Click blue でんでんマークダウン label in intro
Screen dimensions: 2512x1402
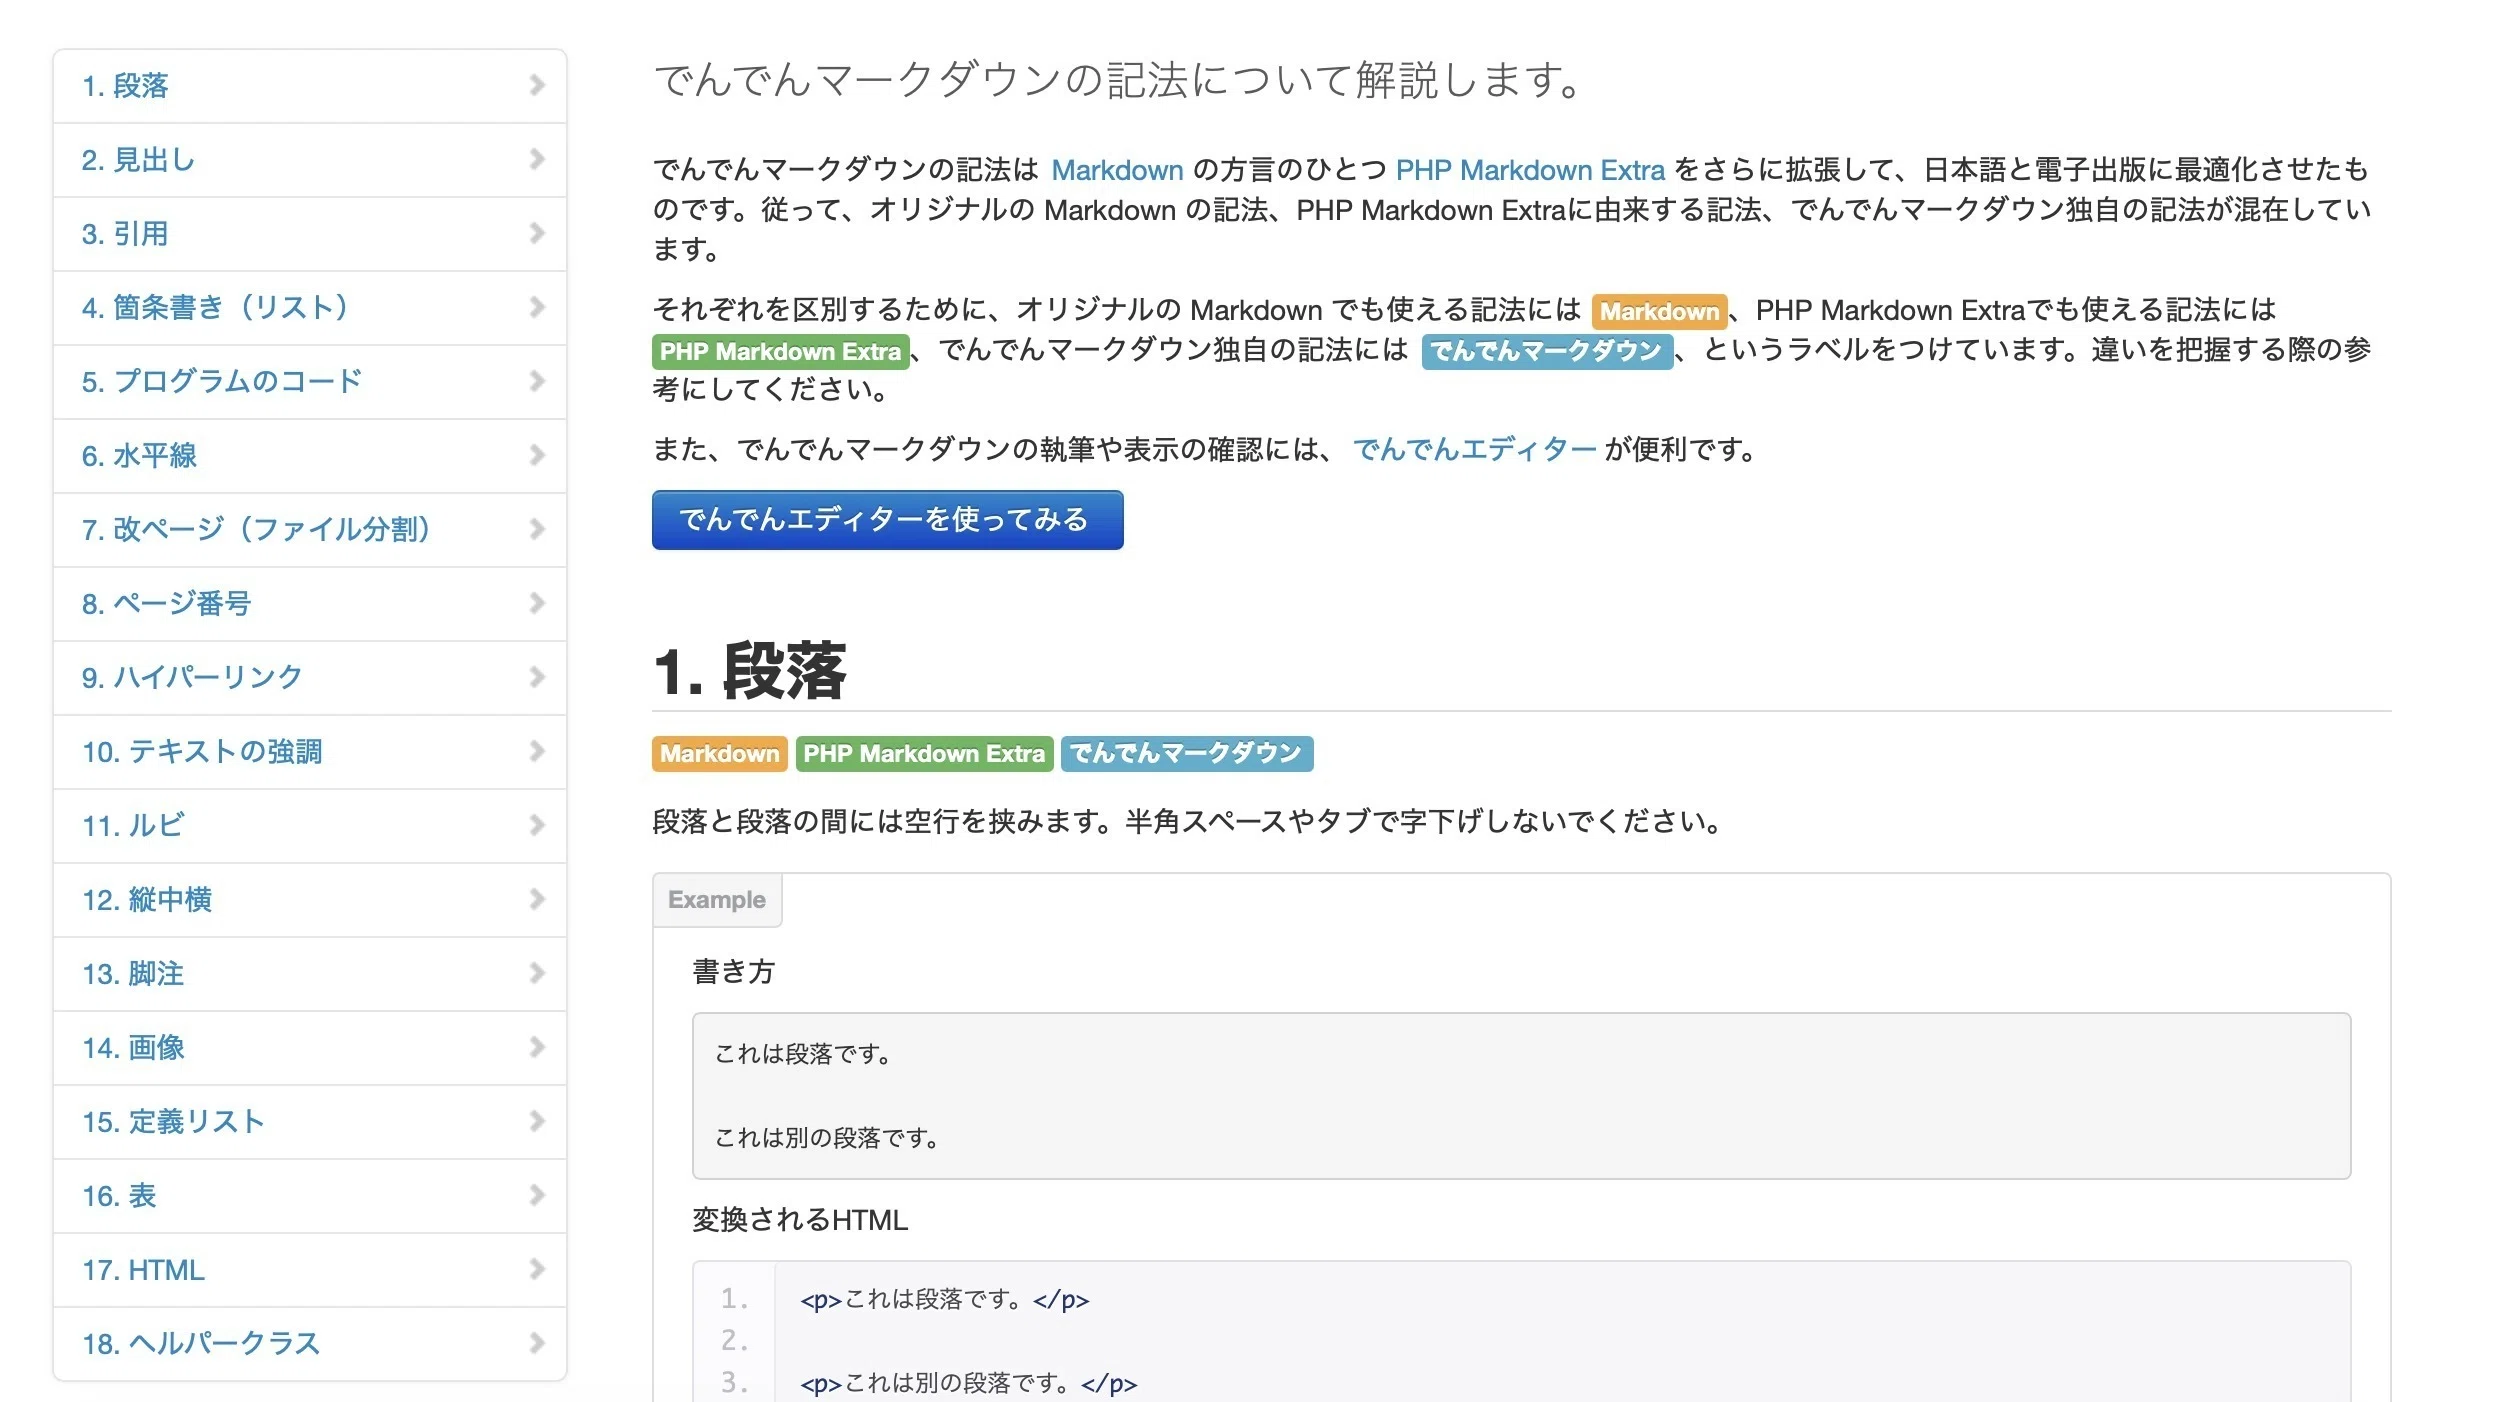[1547, 351]
